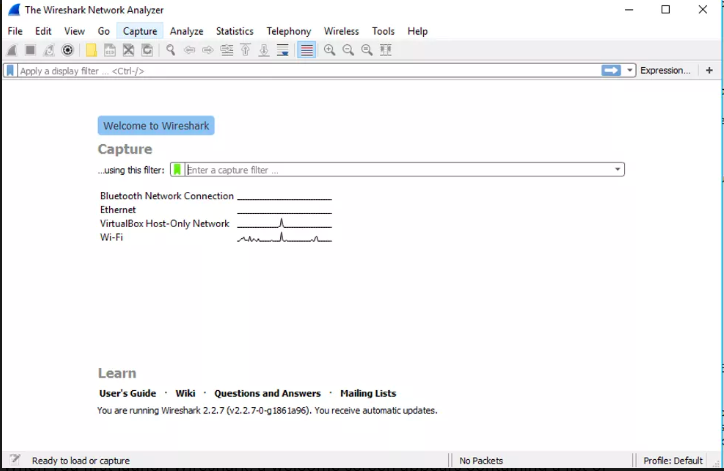Image resolution: width=724 pixels, height=471 pixels.
Task: Click the Start capturing packets shark fin icon
Action: [x=12, y=50]
